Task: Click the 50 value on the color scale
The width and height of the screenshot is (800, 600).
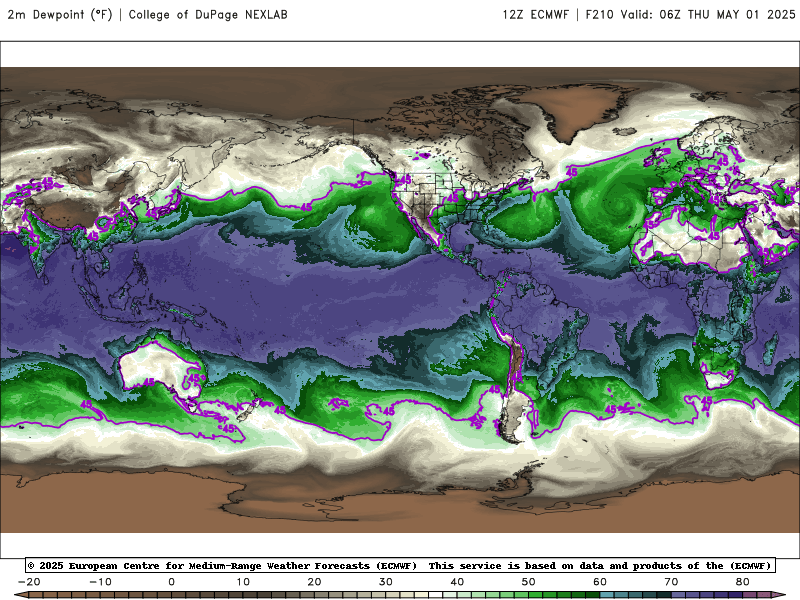Action: [x=529, y=582]
